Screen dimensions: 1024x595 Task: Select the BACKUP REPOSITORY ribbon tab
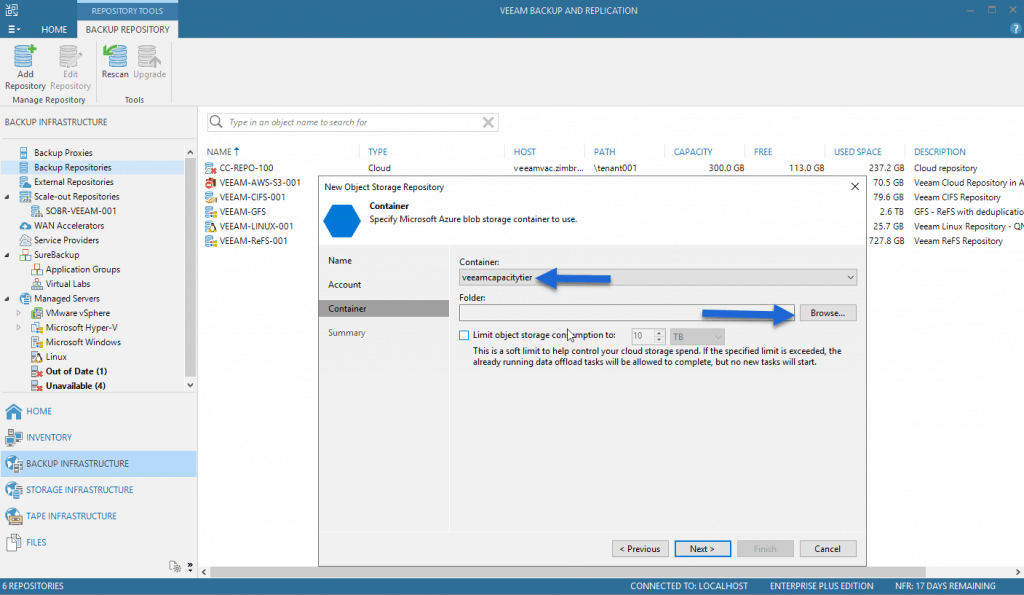[x=127, y=29]
